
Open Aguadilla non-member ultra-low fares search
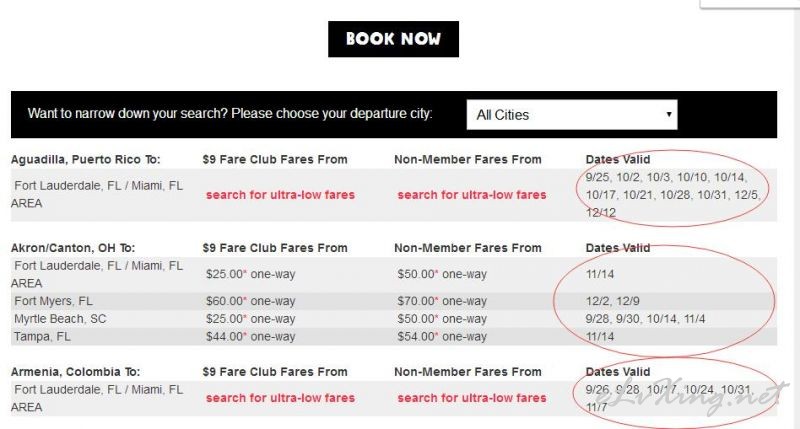[472, 195]
